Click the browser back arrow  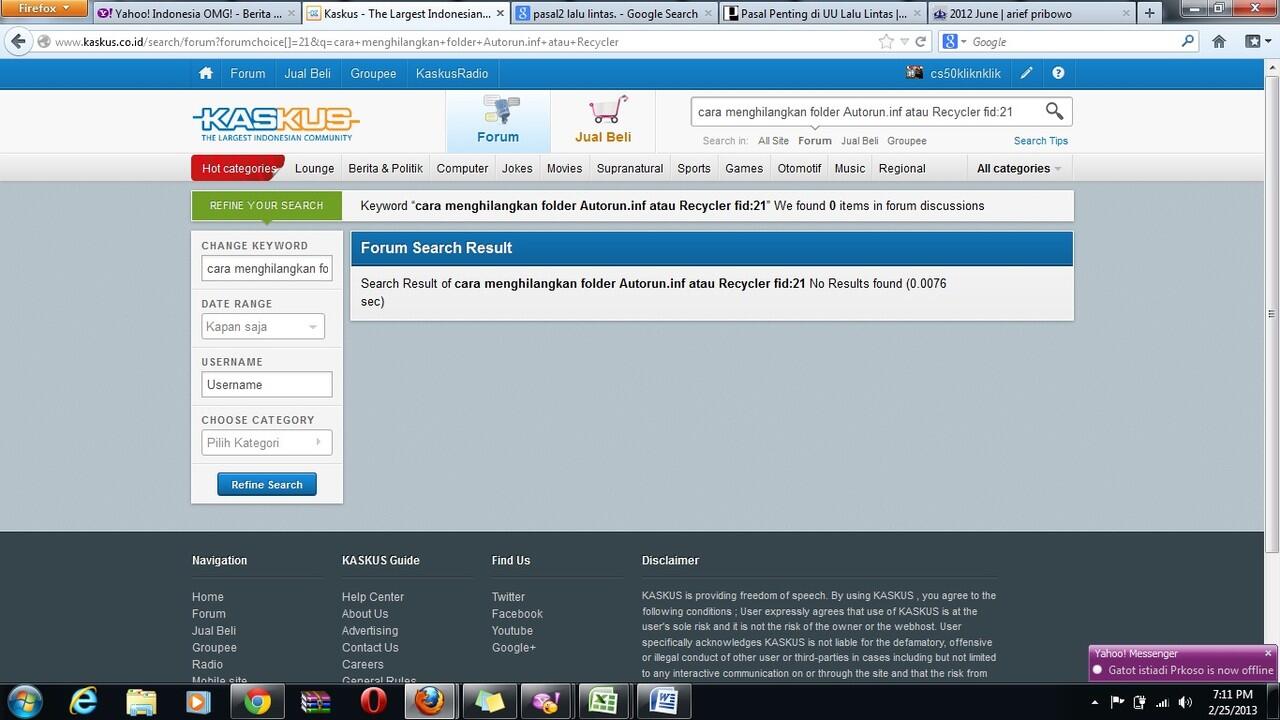click(x=18, y=41)
